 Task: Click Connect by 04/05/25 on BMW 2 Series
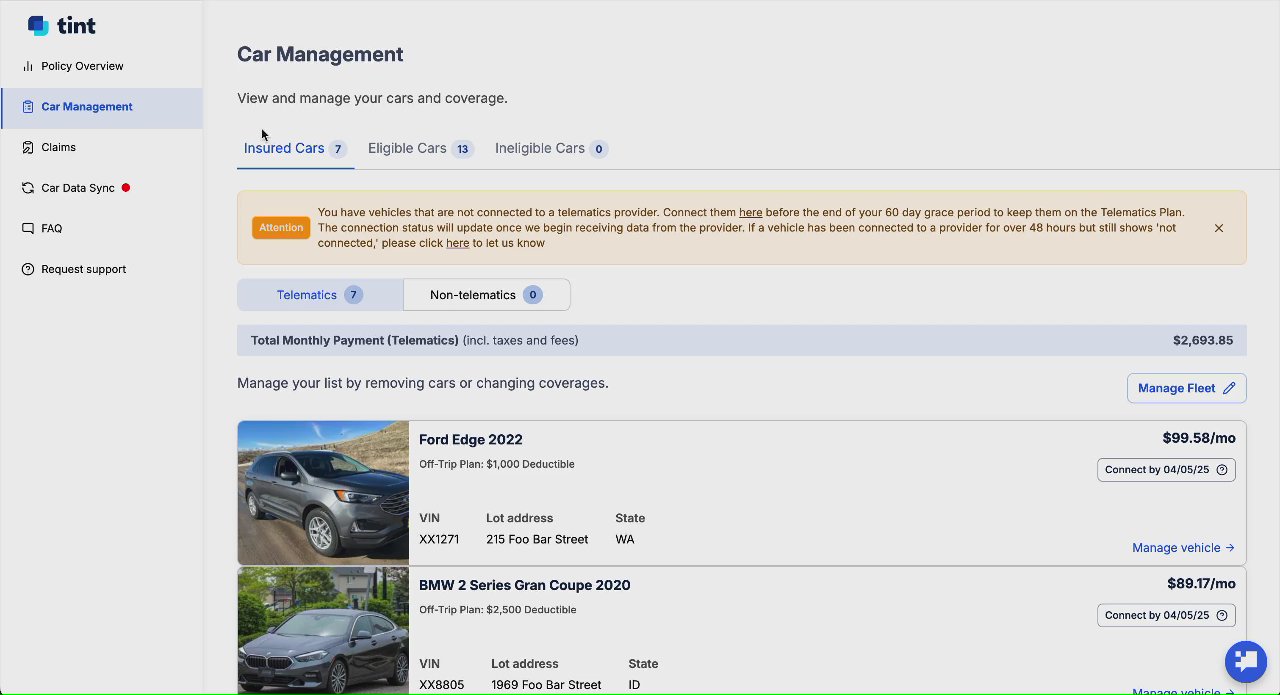pyautogui.click(x=1166, y=616)
